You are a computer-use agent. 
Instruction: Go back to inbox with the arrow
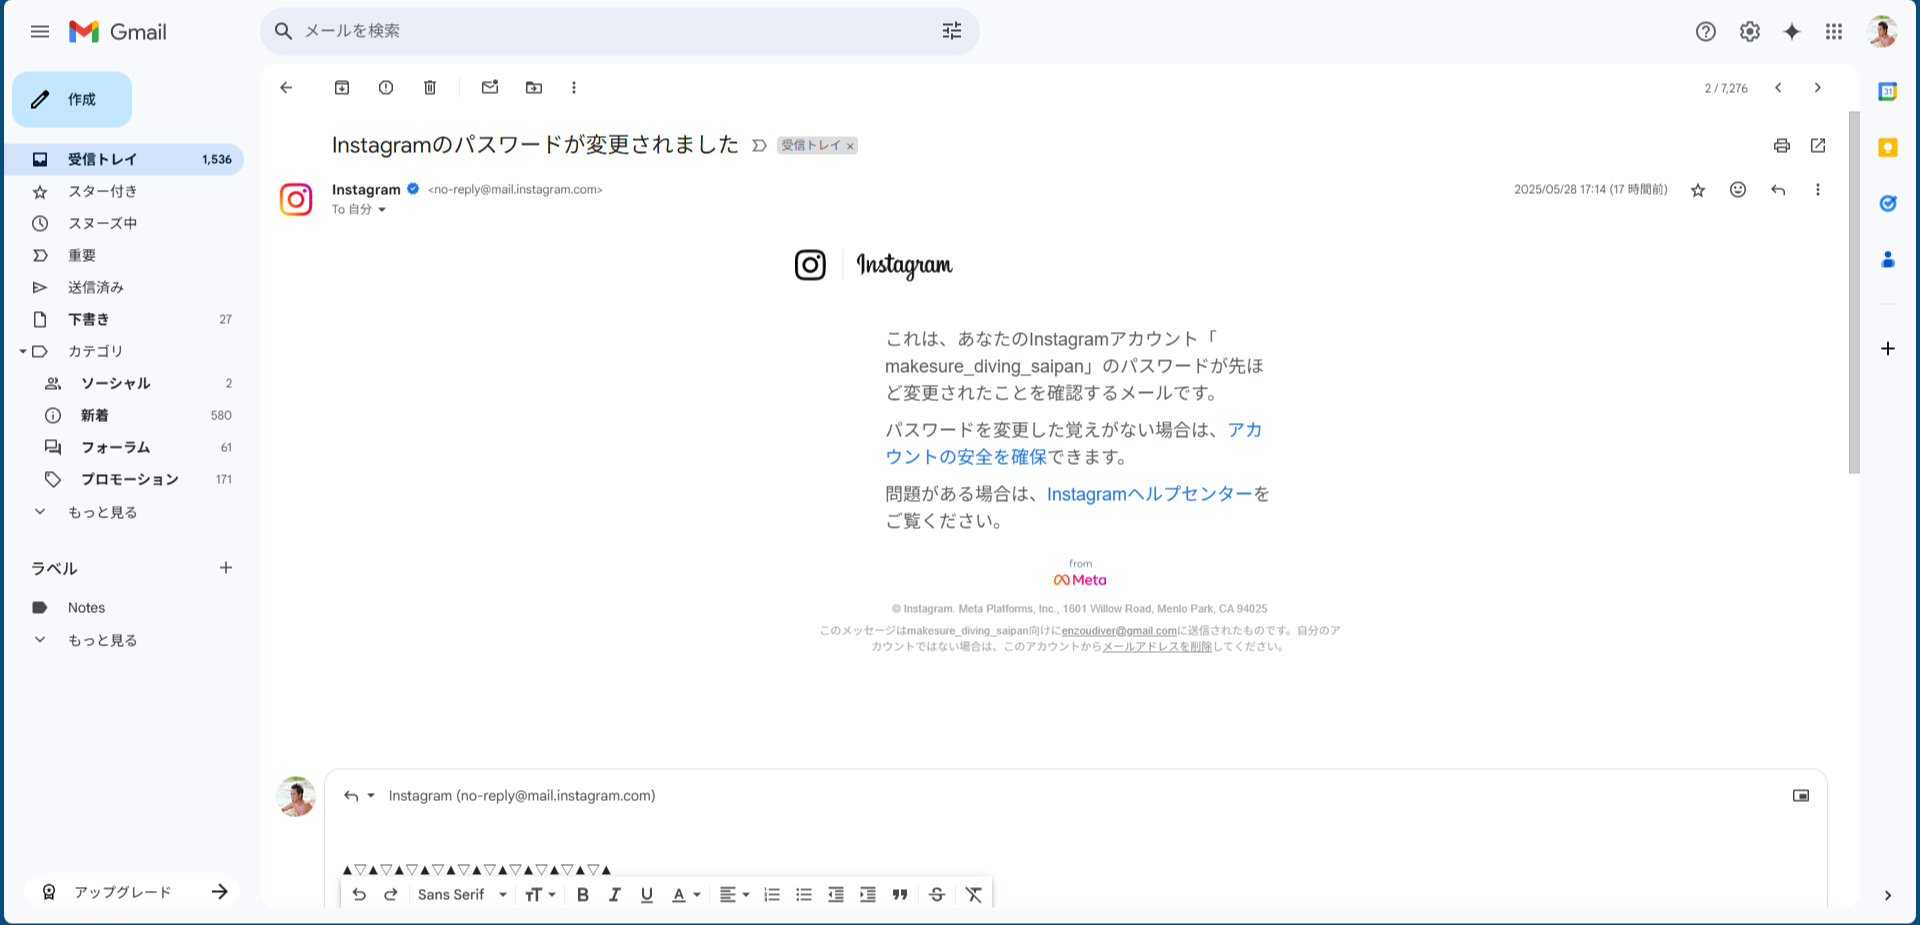286,88
